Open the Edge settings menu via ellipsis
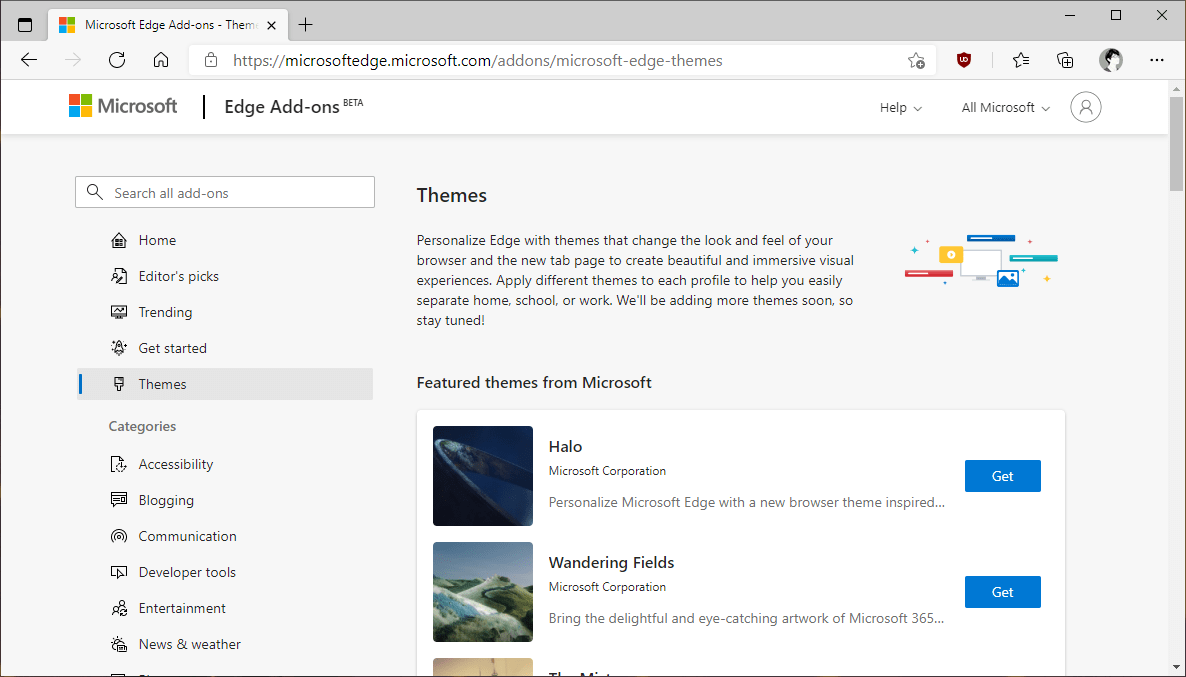 click(x=1157, y=60)
